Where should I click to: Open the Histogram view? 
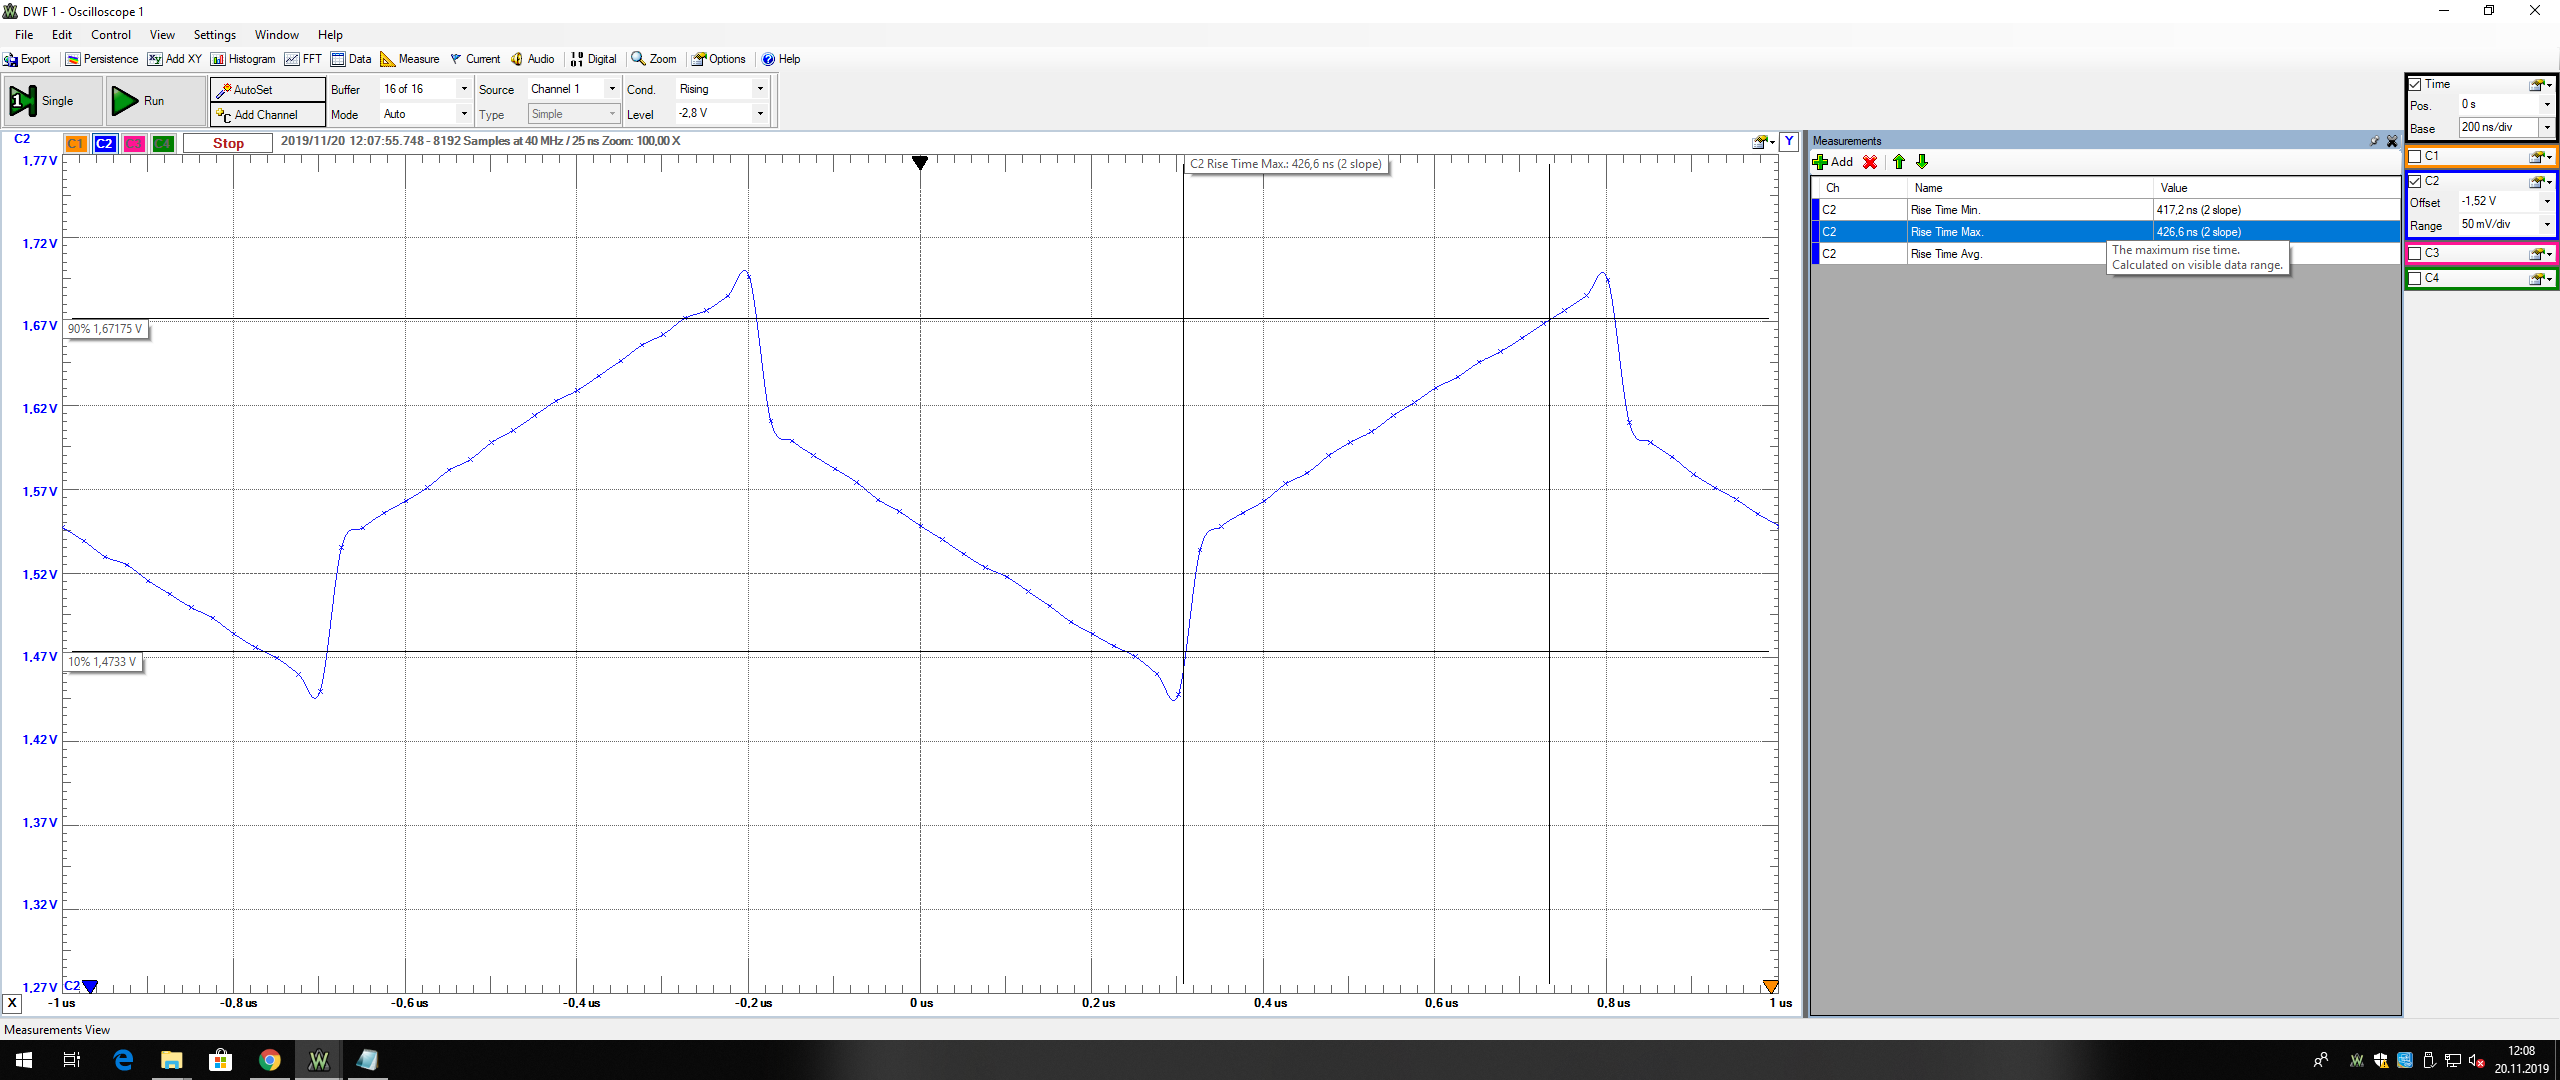click(x=243, y=59)
